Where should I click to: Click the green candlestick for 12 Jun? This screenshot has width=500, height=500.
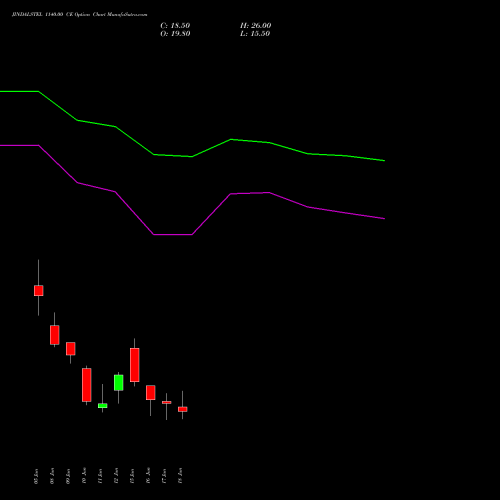click(x=119, y=383)
